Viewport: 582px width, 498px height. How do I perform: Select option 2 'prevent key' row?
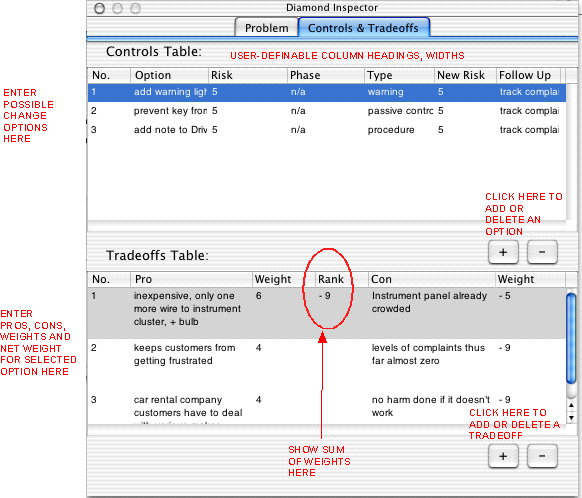pyautogui.click(x=327, y=111)
